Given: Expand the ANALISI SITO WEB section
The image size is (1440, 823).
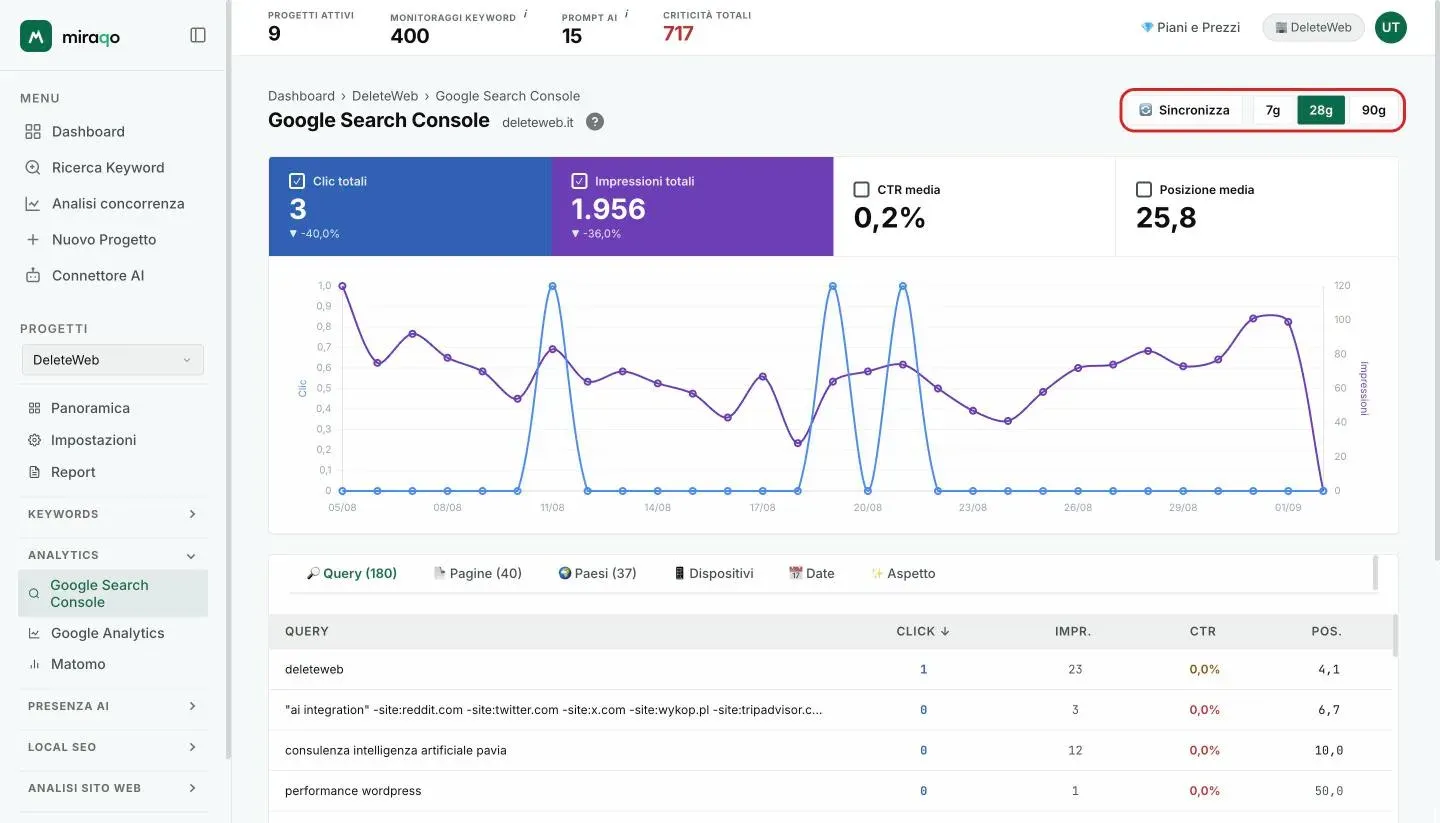Looking at the screenshot, I should tap(112, 788).
